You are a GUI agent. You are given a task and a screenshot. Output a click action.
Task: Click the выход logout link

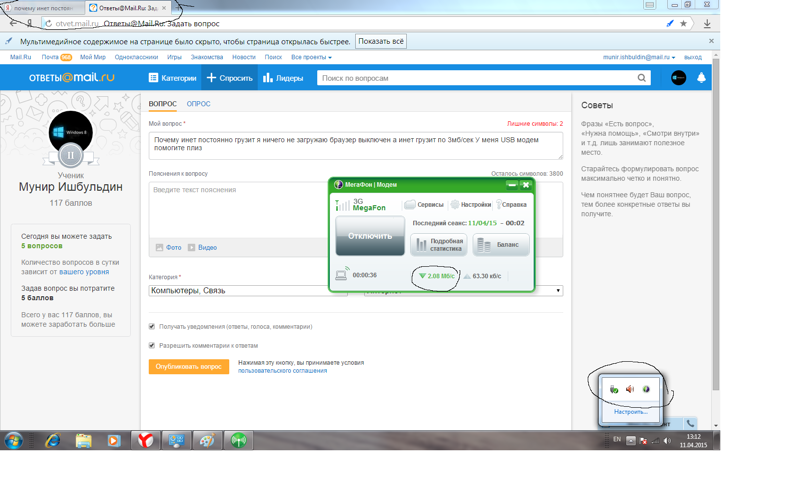(693, 57)
